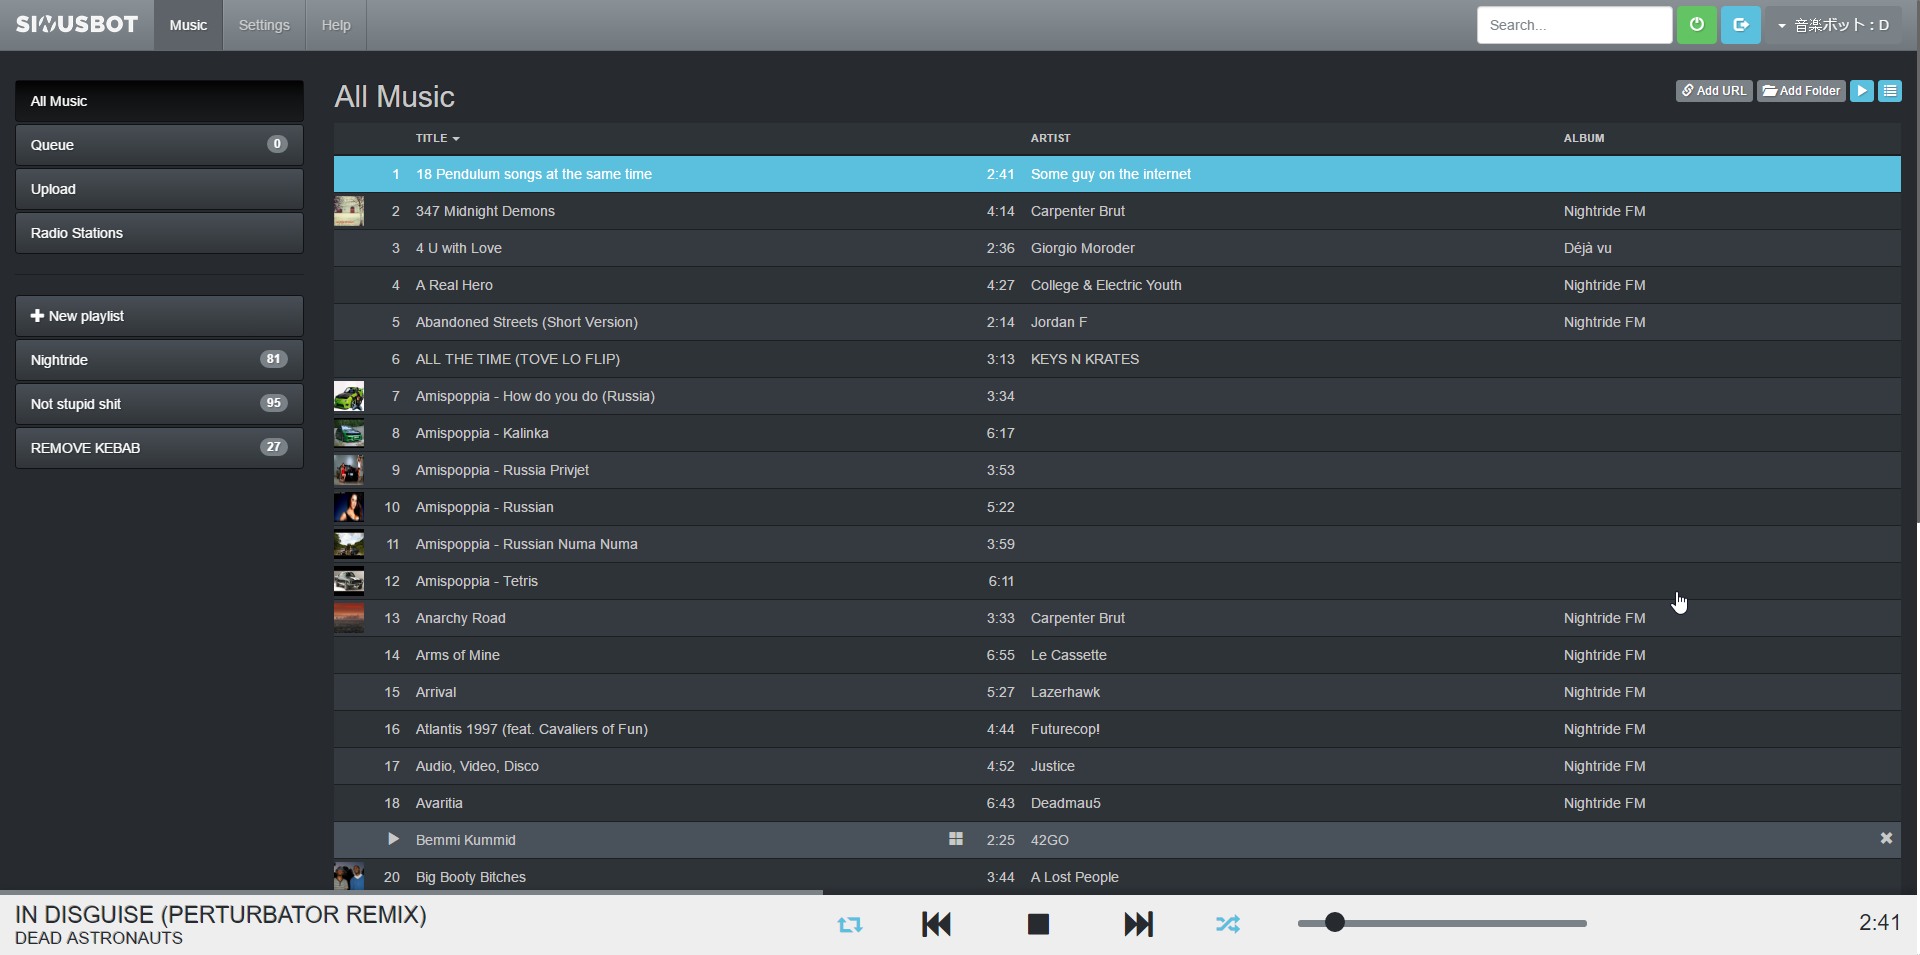The width and height of the screenshot is (1920, 955).
Task: Select Abandoned Streets (Short Version)
Action: (x=1117, y=322)
